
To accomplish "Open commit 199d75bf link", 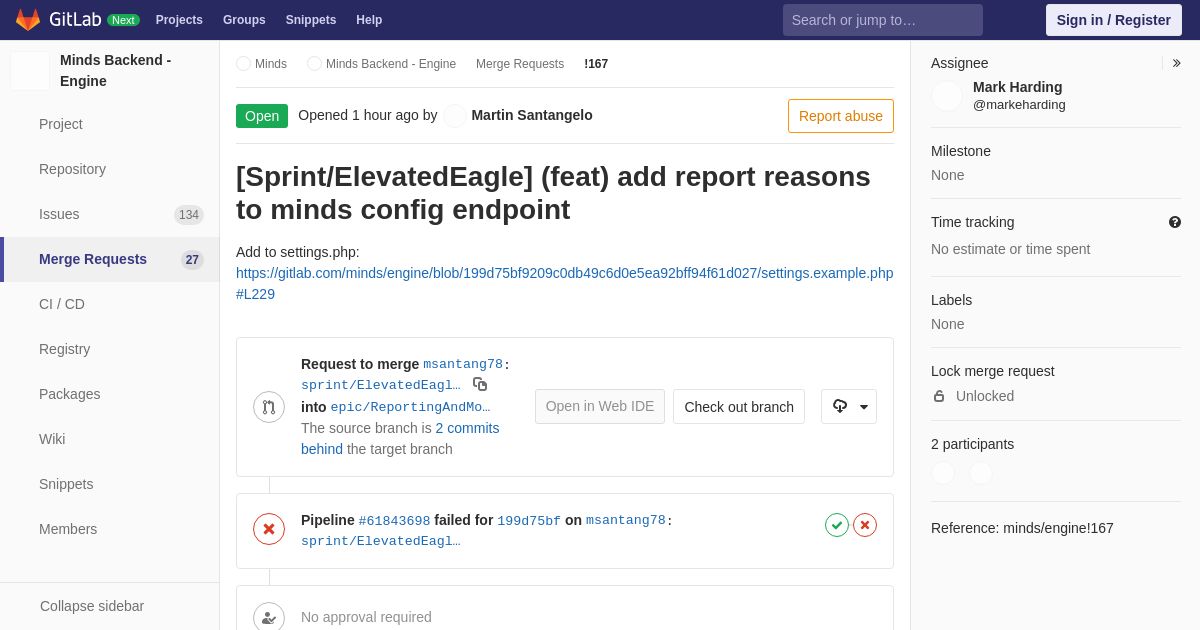I will pos(529,521).
